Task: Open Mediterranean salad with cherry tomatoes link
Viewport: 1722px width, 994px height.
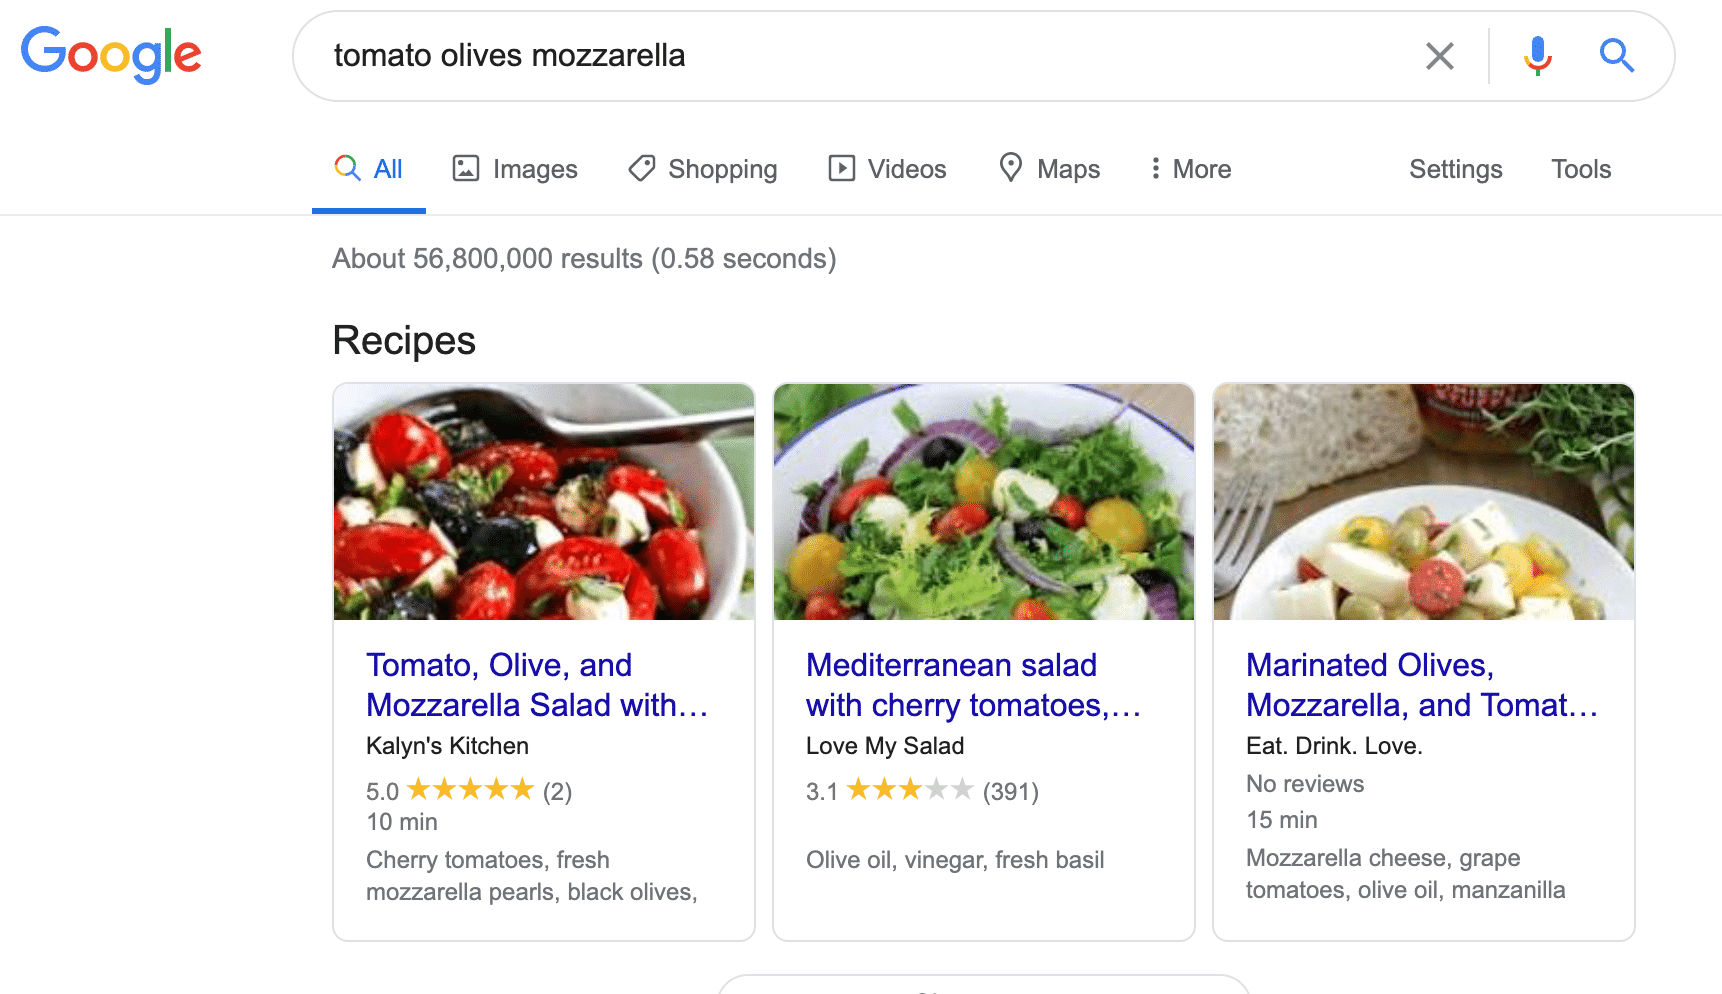Action: pos(973,685)
